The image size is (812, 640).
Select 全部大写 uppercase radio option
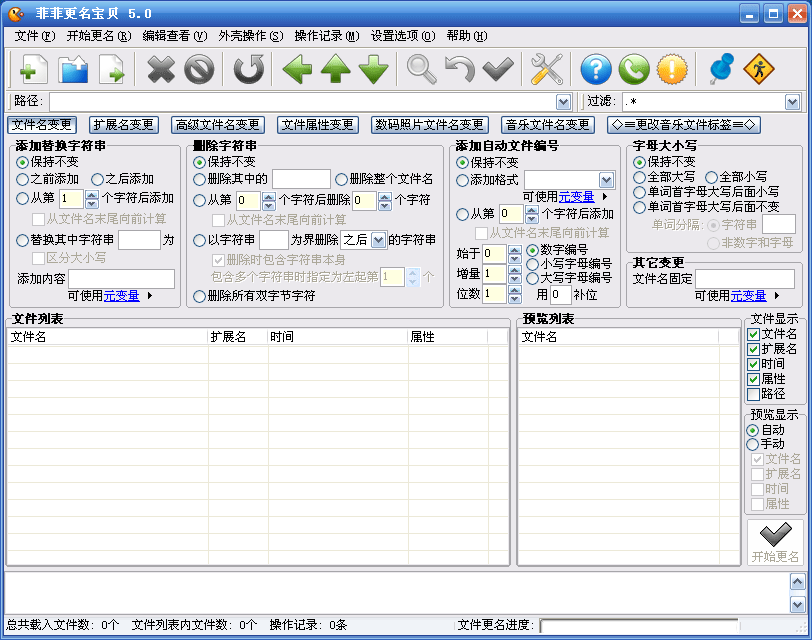tap(640, 177)
